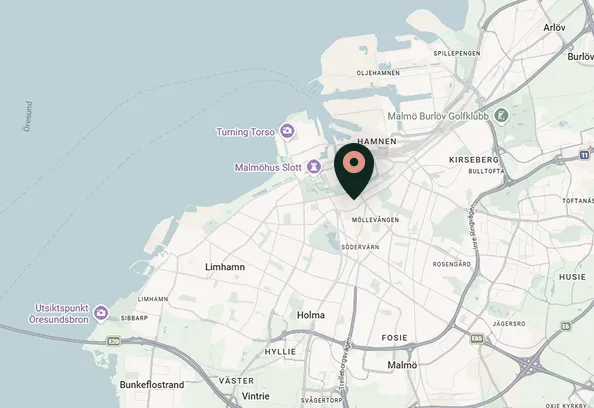Click the Bunkeflostrand label

[x=152, y=385]
